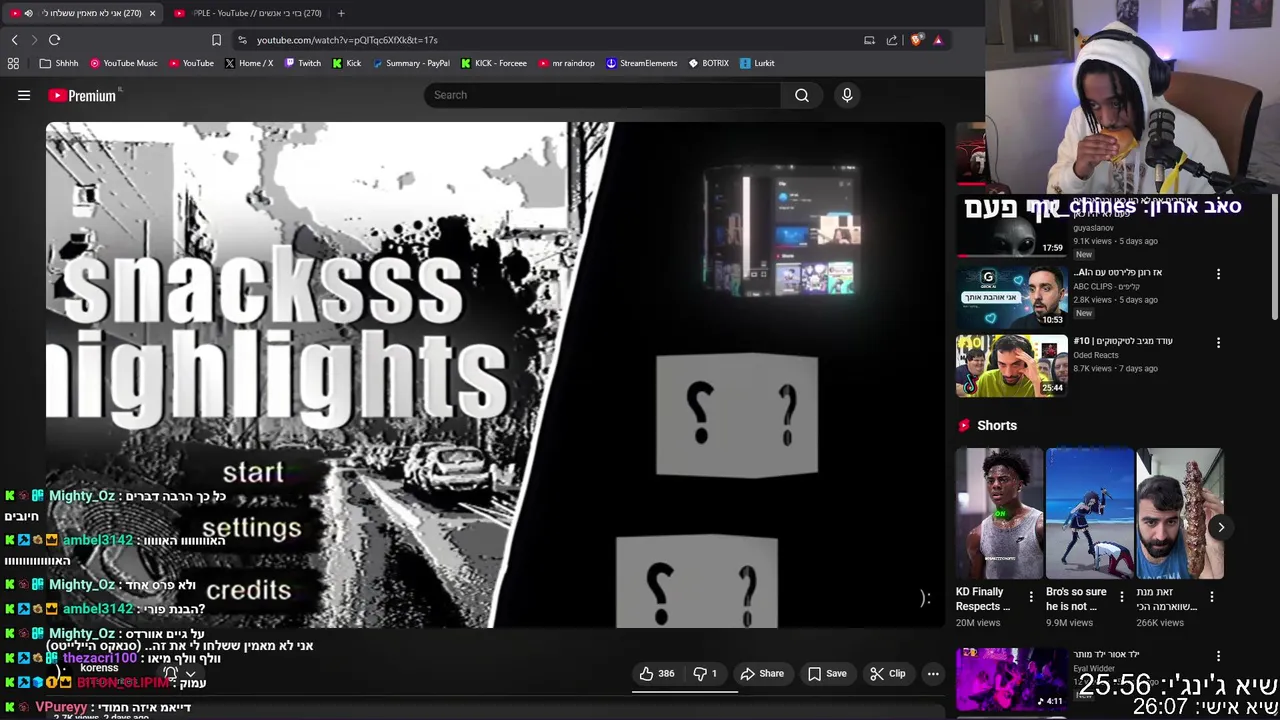Go to YouTube Premium home logo

83,95
